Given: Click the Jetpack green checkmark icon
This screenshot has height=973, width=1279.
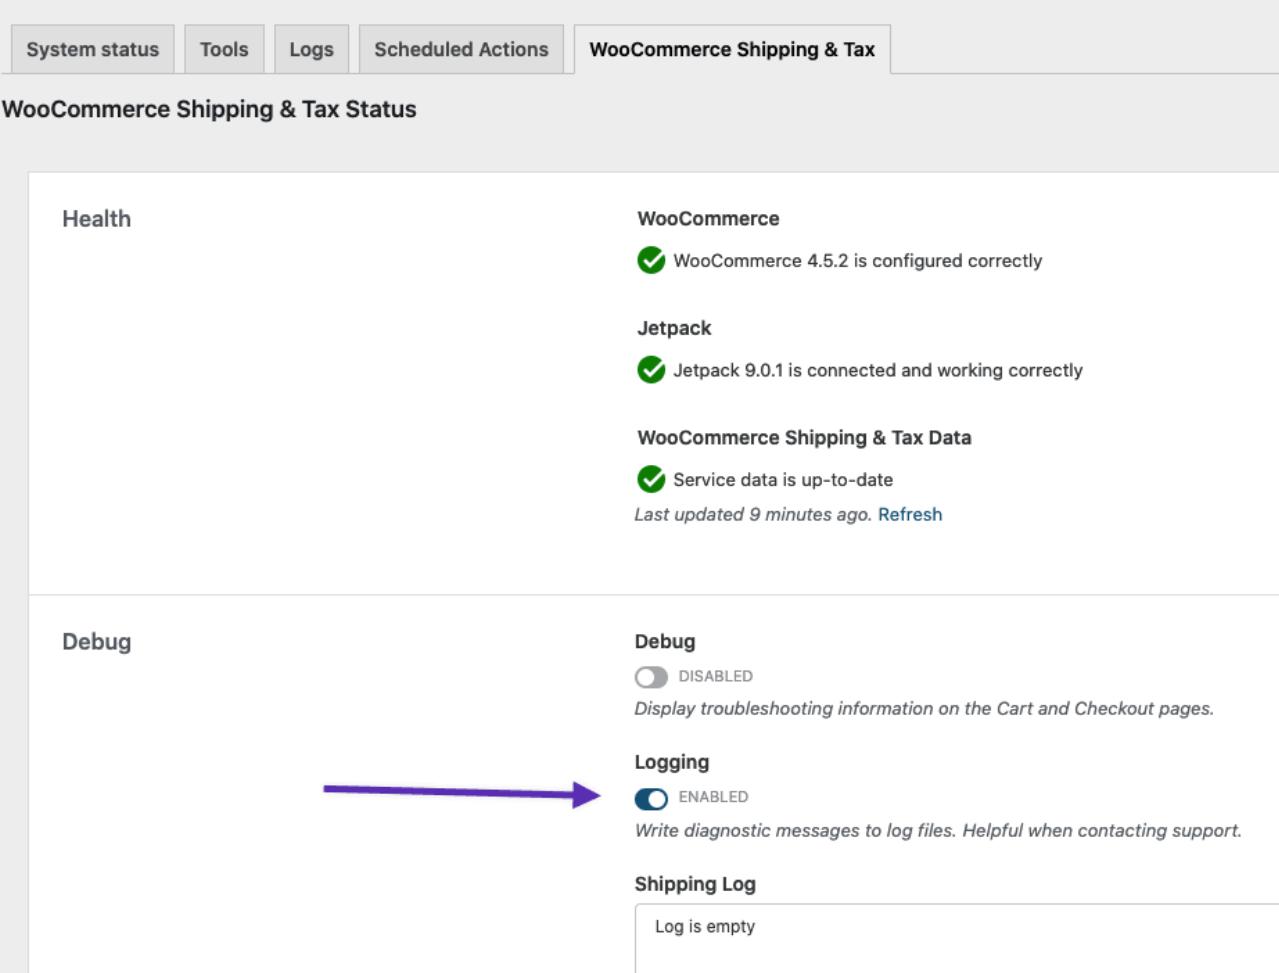Looking at the screenshot, I should (x=651, y=370).
